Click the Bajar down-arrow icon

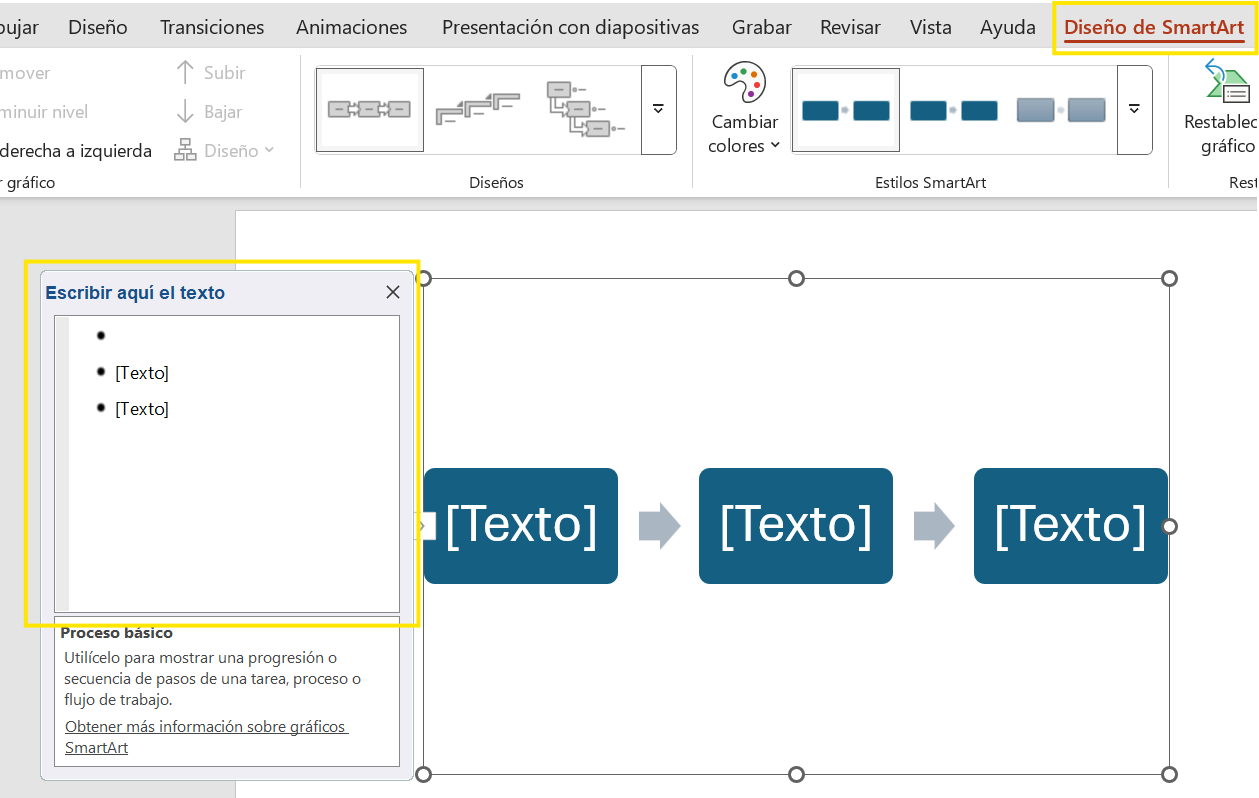(185, 112)
